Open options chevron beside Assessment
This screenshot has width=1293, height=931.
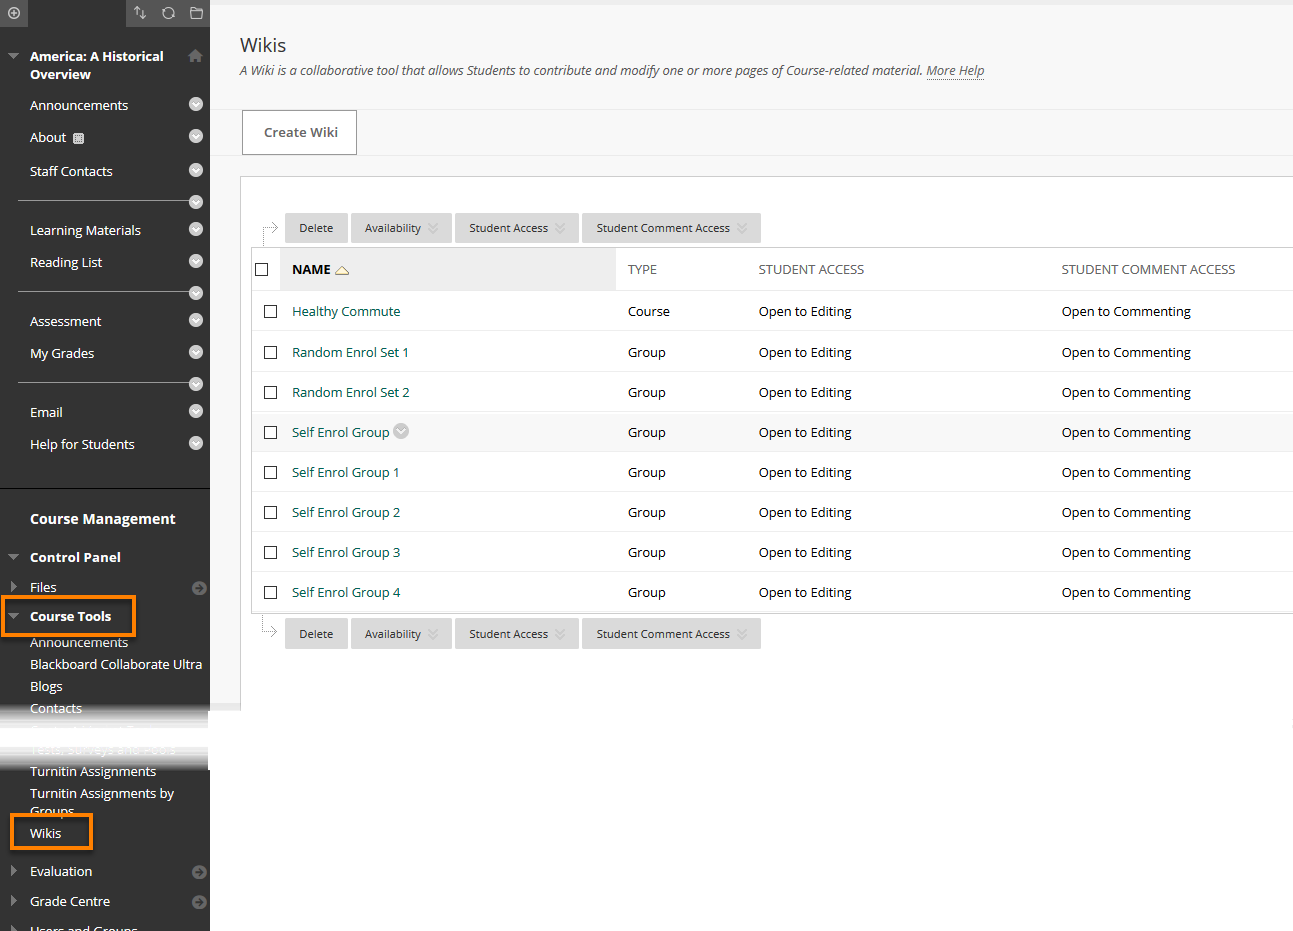click(196, 320)
